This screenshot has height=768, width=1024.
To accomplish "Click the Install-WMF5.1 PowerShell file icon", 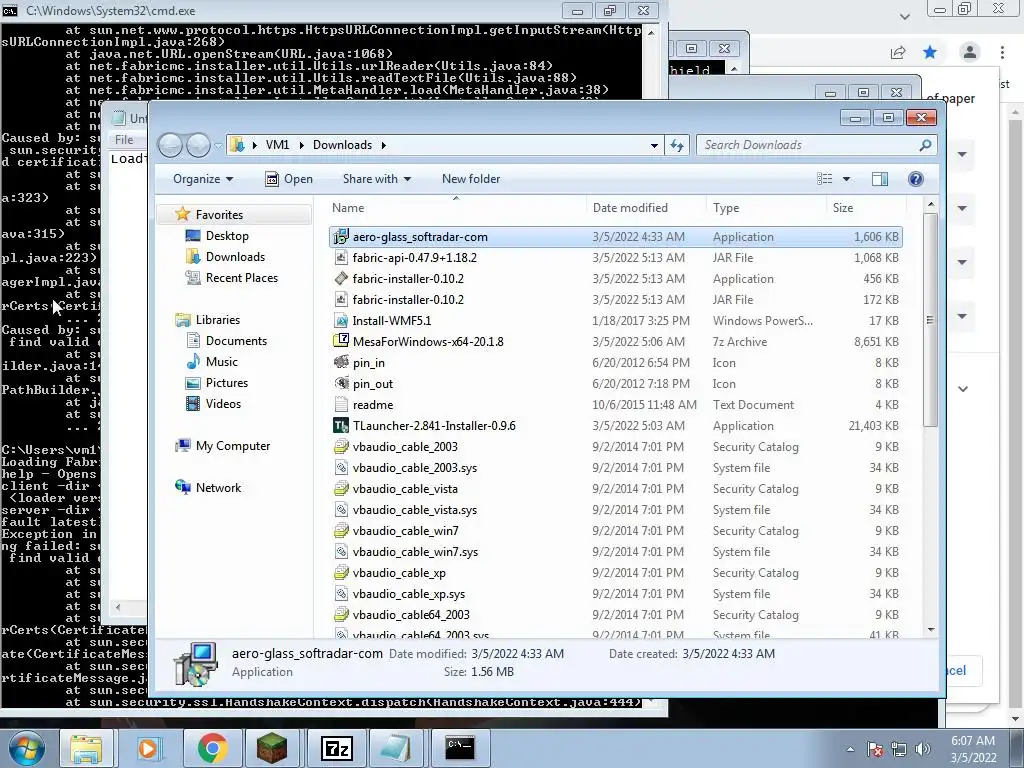I will click(x=340, y=321).
